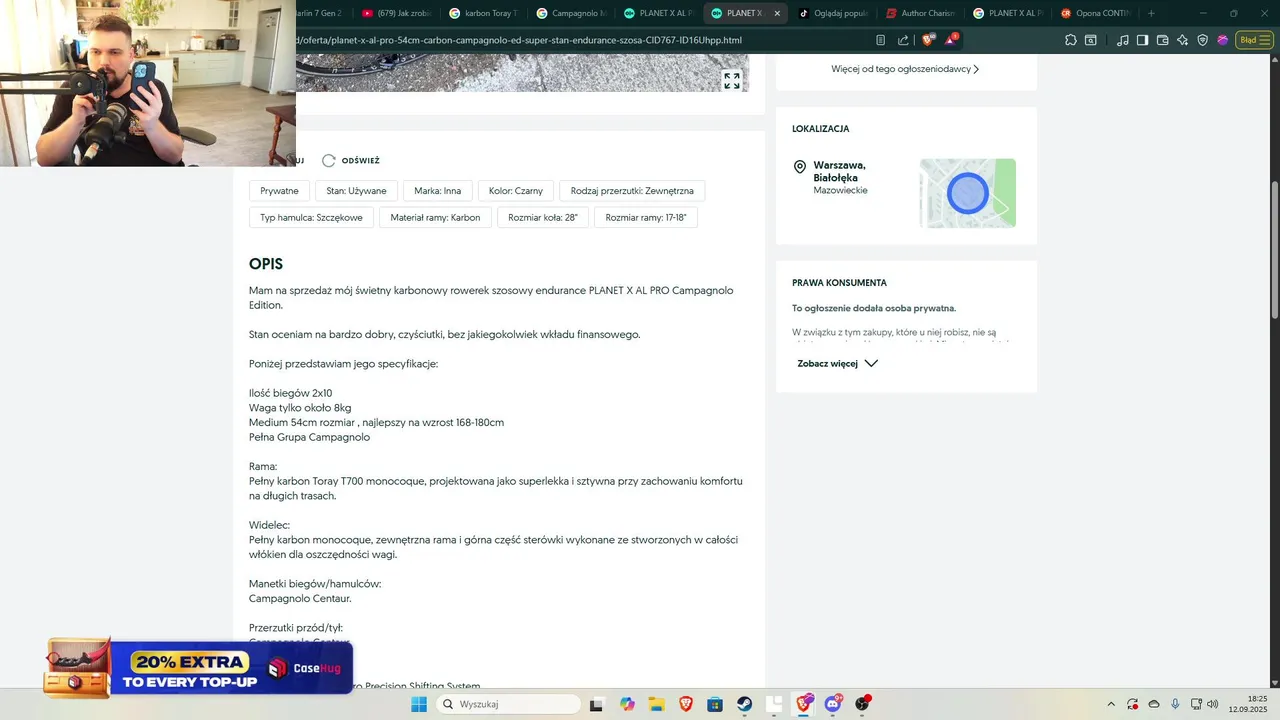This screenshot has height=720, width=1280.
Task: Click the Materiał ramy: Karbon tag
Action: tap(435, 217)
